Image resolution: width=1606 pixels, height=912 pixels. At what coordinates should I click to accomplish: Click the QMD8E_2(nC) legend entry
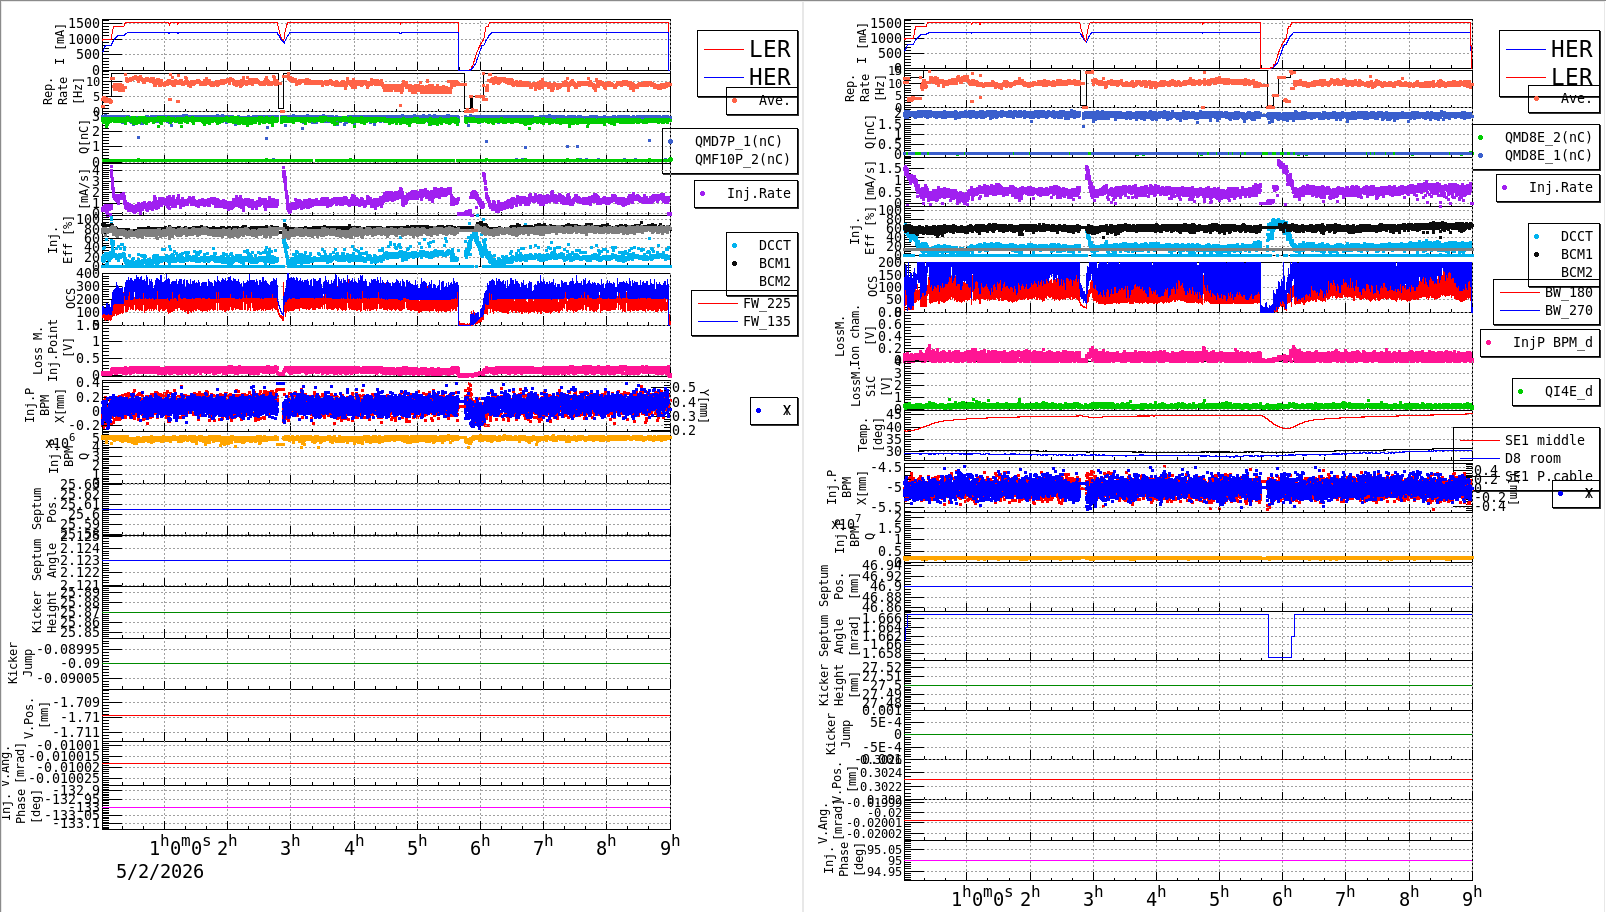click(x=1548, y=137)
